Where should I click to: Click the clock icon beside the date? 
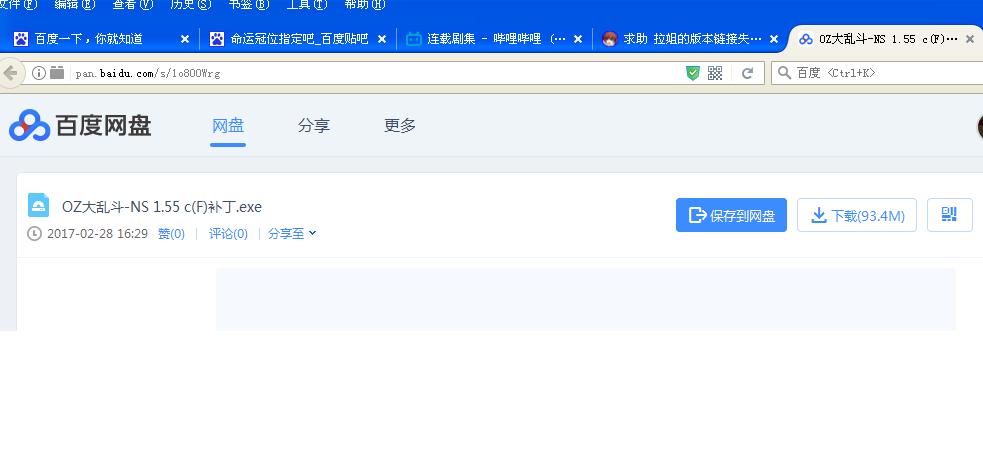34,234
